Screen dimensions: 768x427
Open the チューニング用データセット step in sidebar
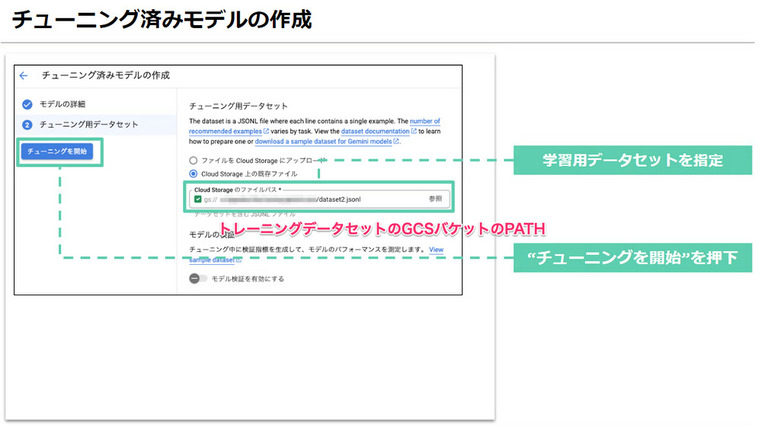96,125
